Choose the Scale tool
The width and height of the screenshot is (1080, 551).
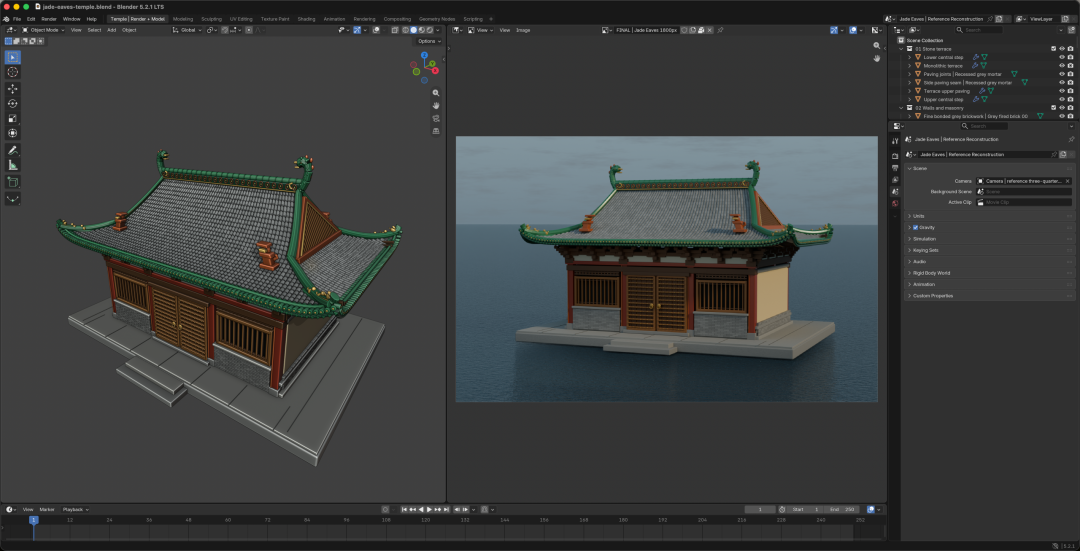click(x=12, y=118)
